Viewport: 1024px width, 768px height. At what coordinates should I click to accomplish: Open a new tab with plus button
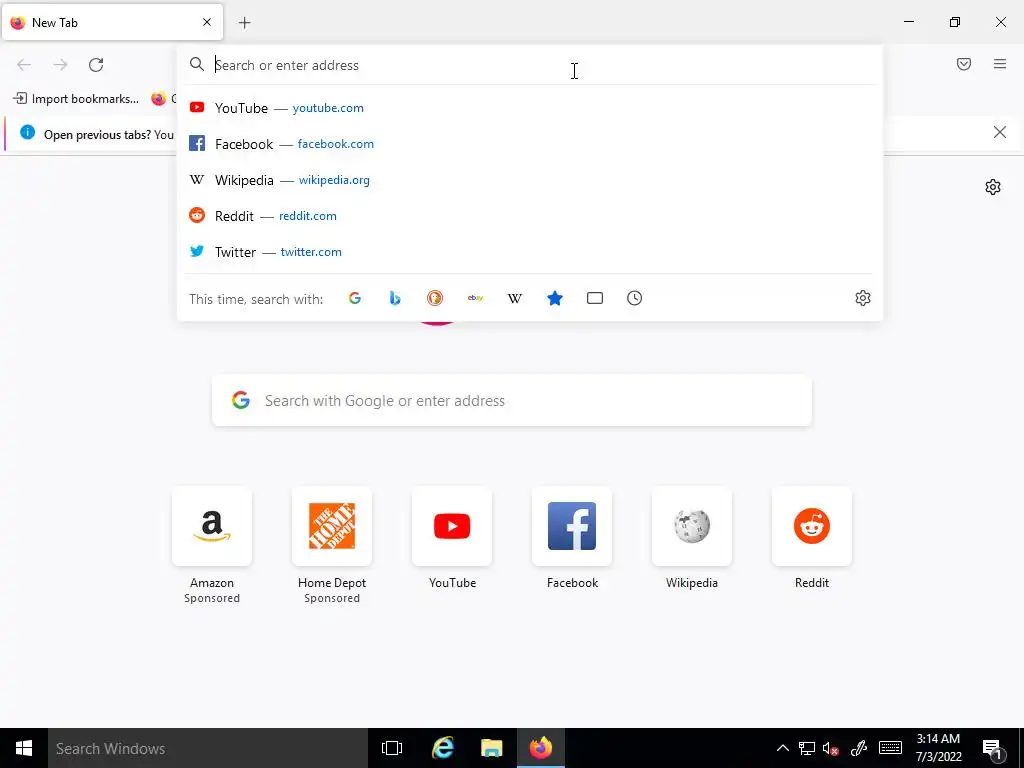pyautogui.click(x=245, y=23)
